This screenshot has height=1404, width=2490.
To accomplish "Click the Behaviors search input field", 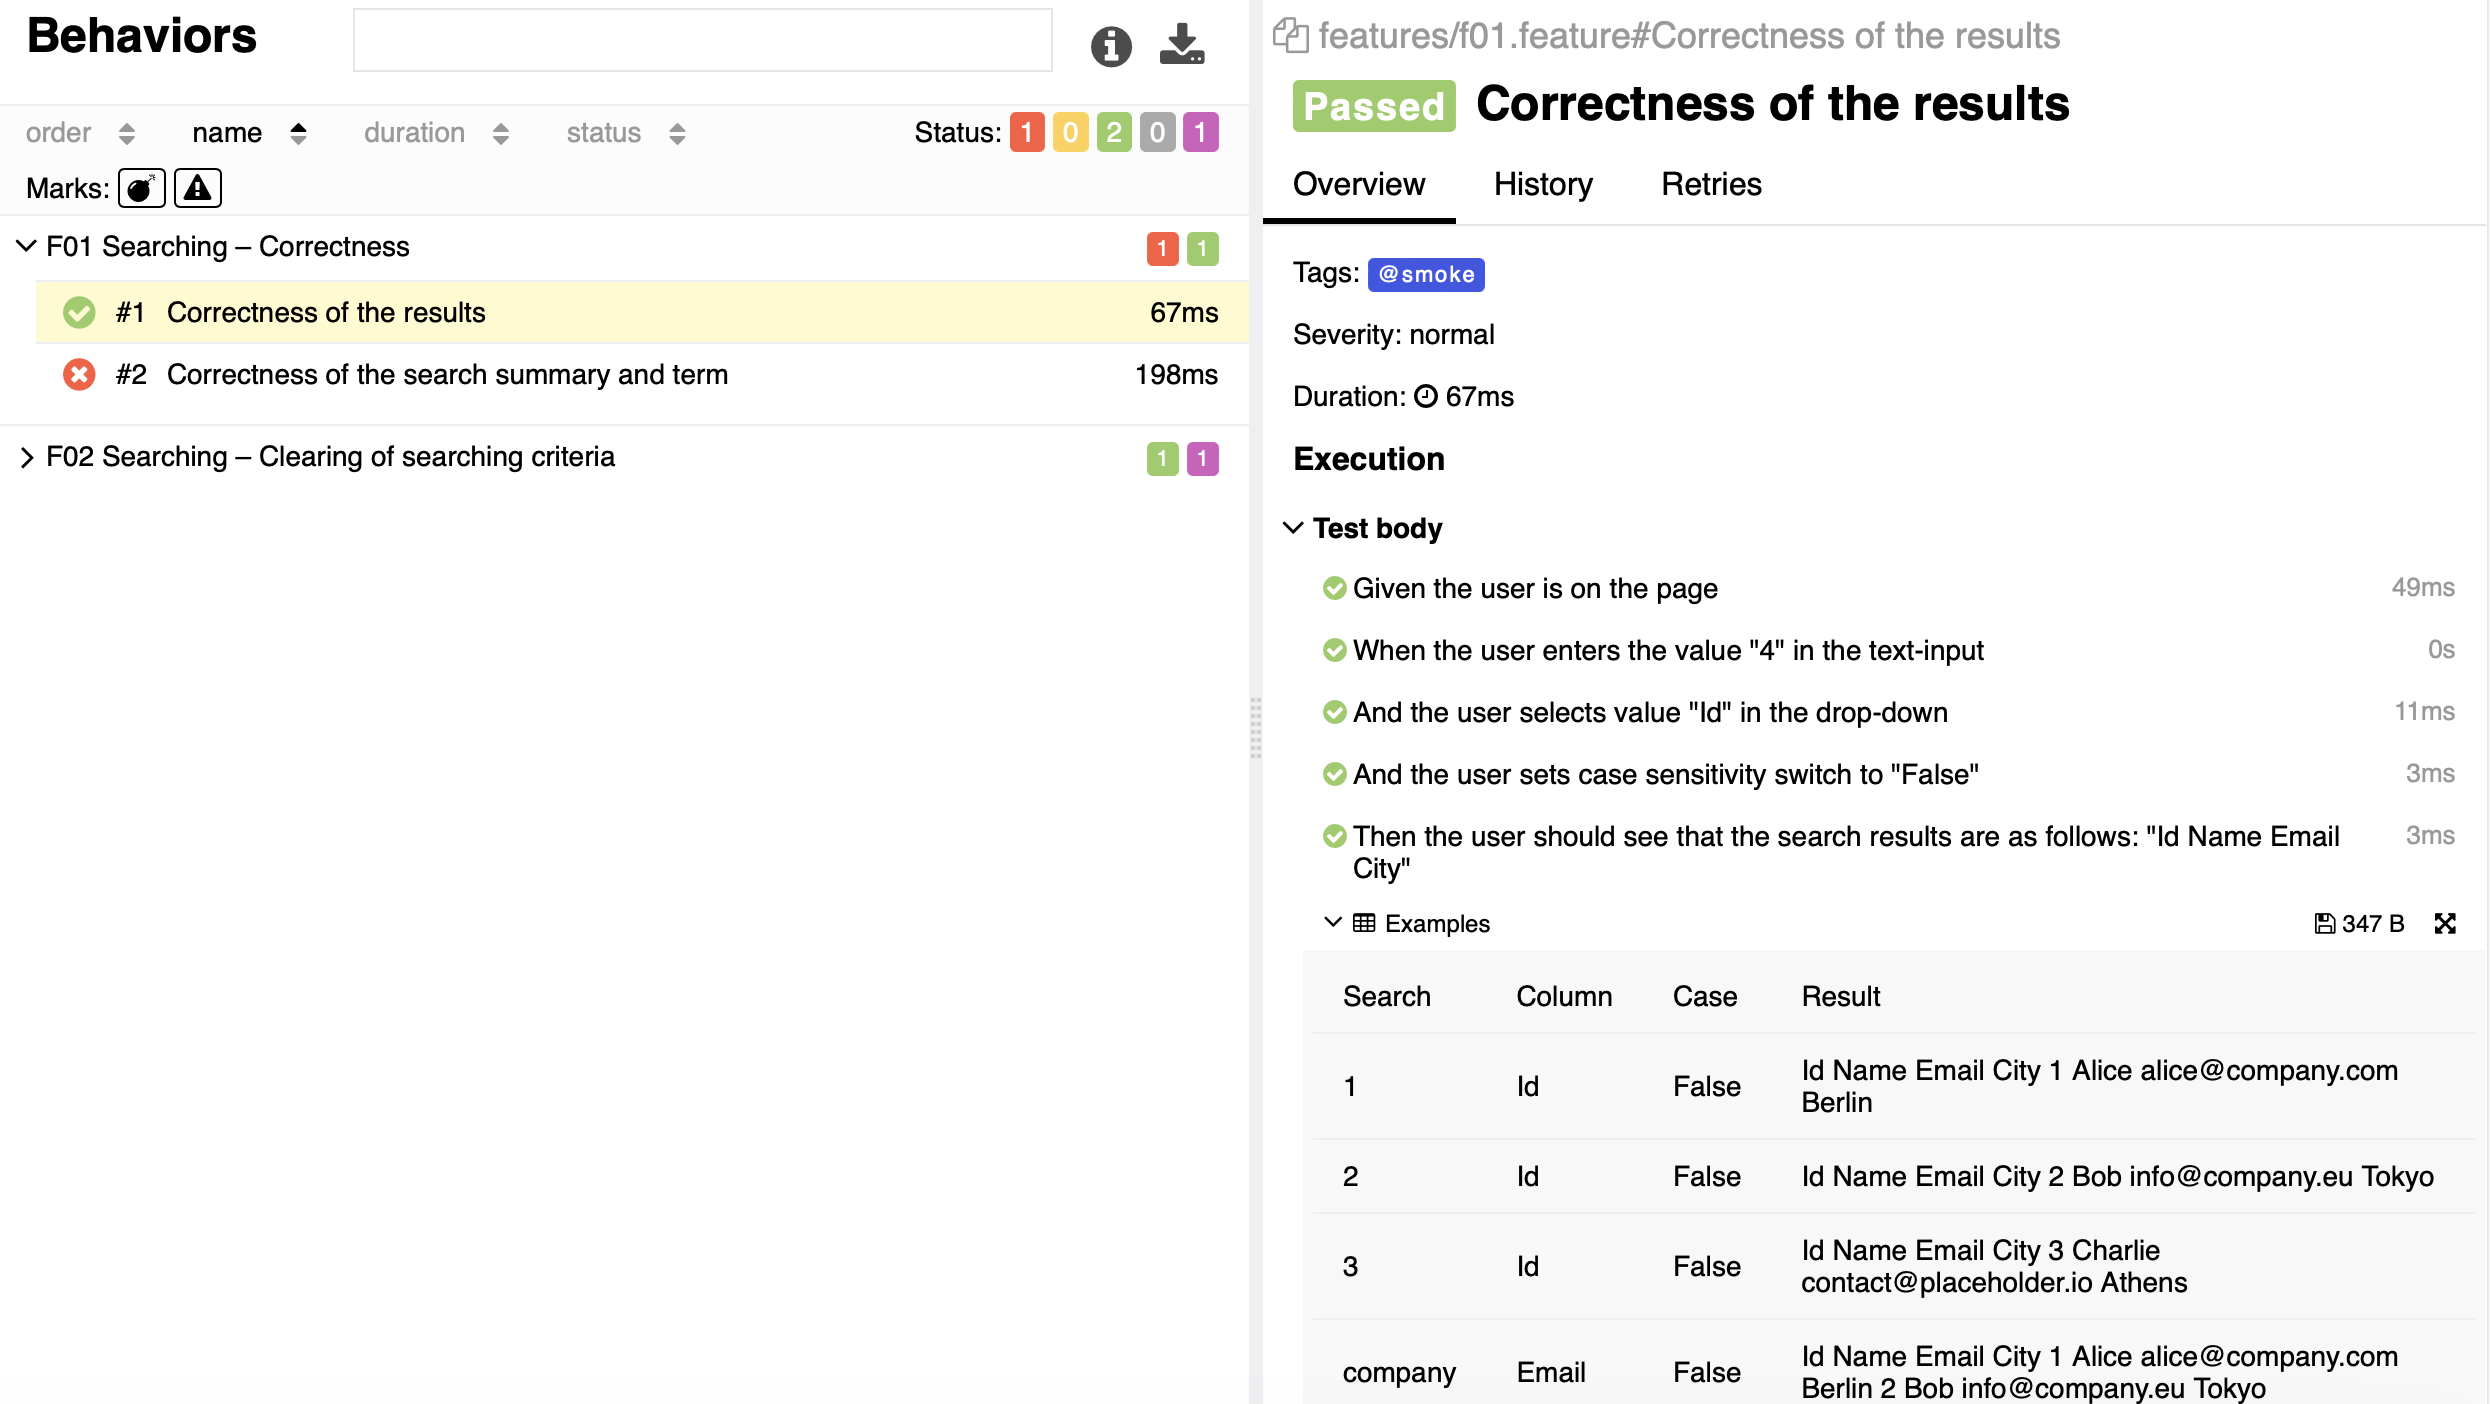I will pos(702,41).
